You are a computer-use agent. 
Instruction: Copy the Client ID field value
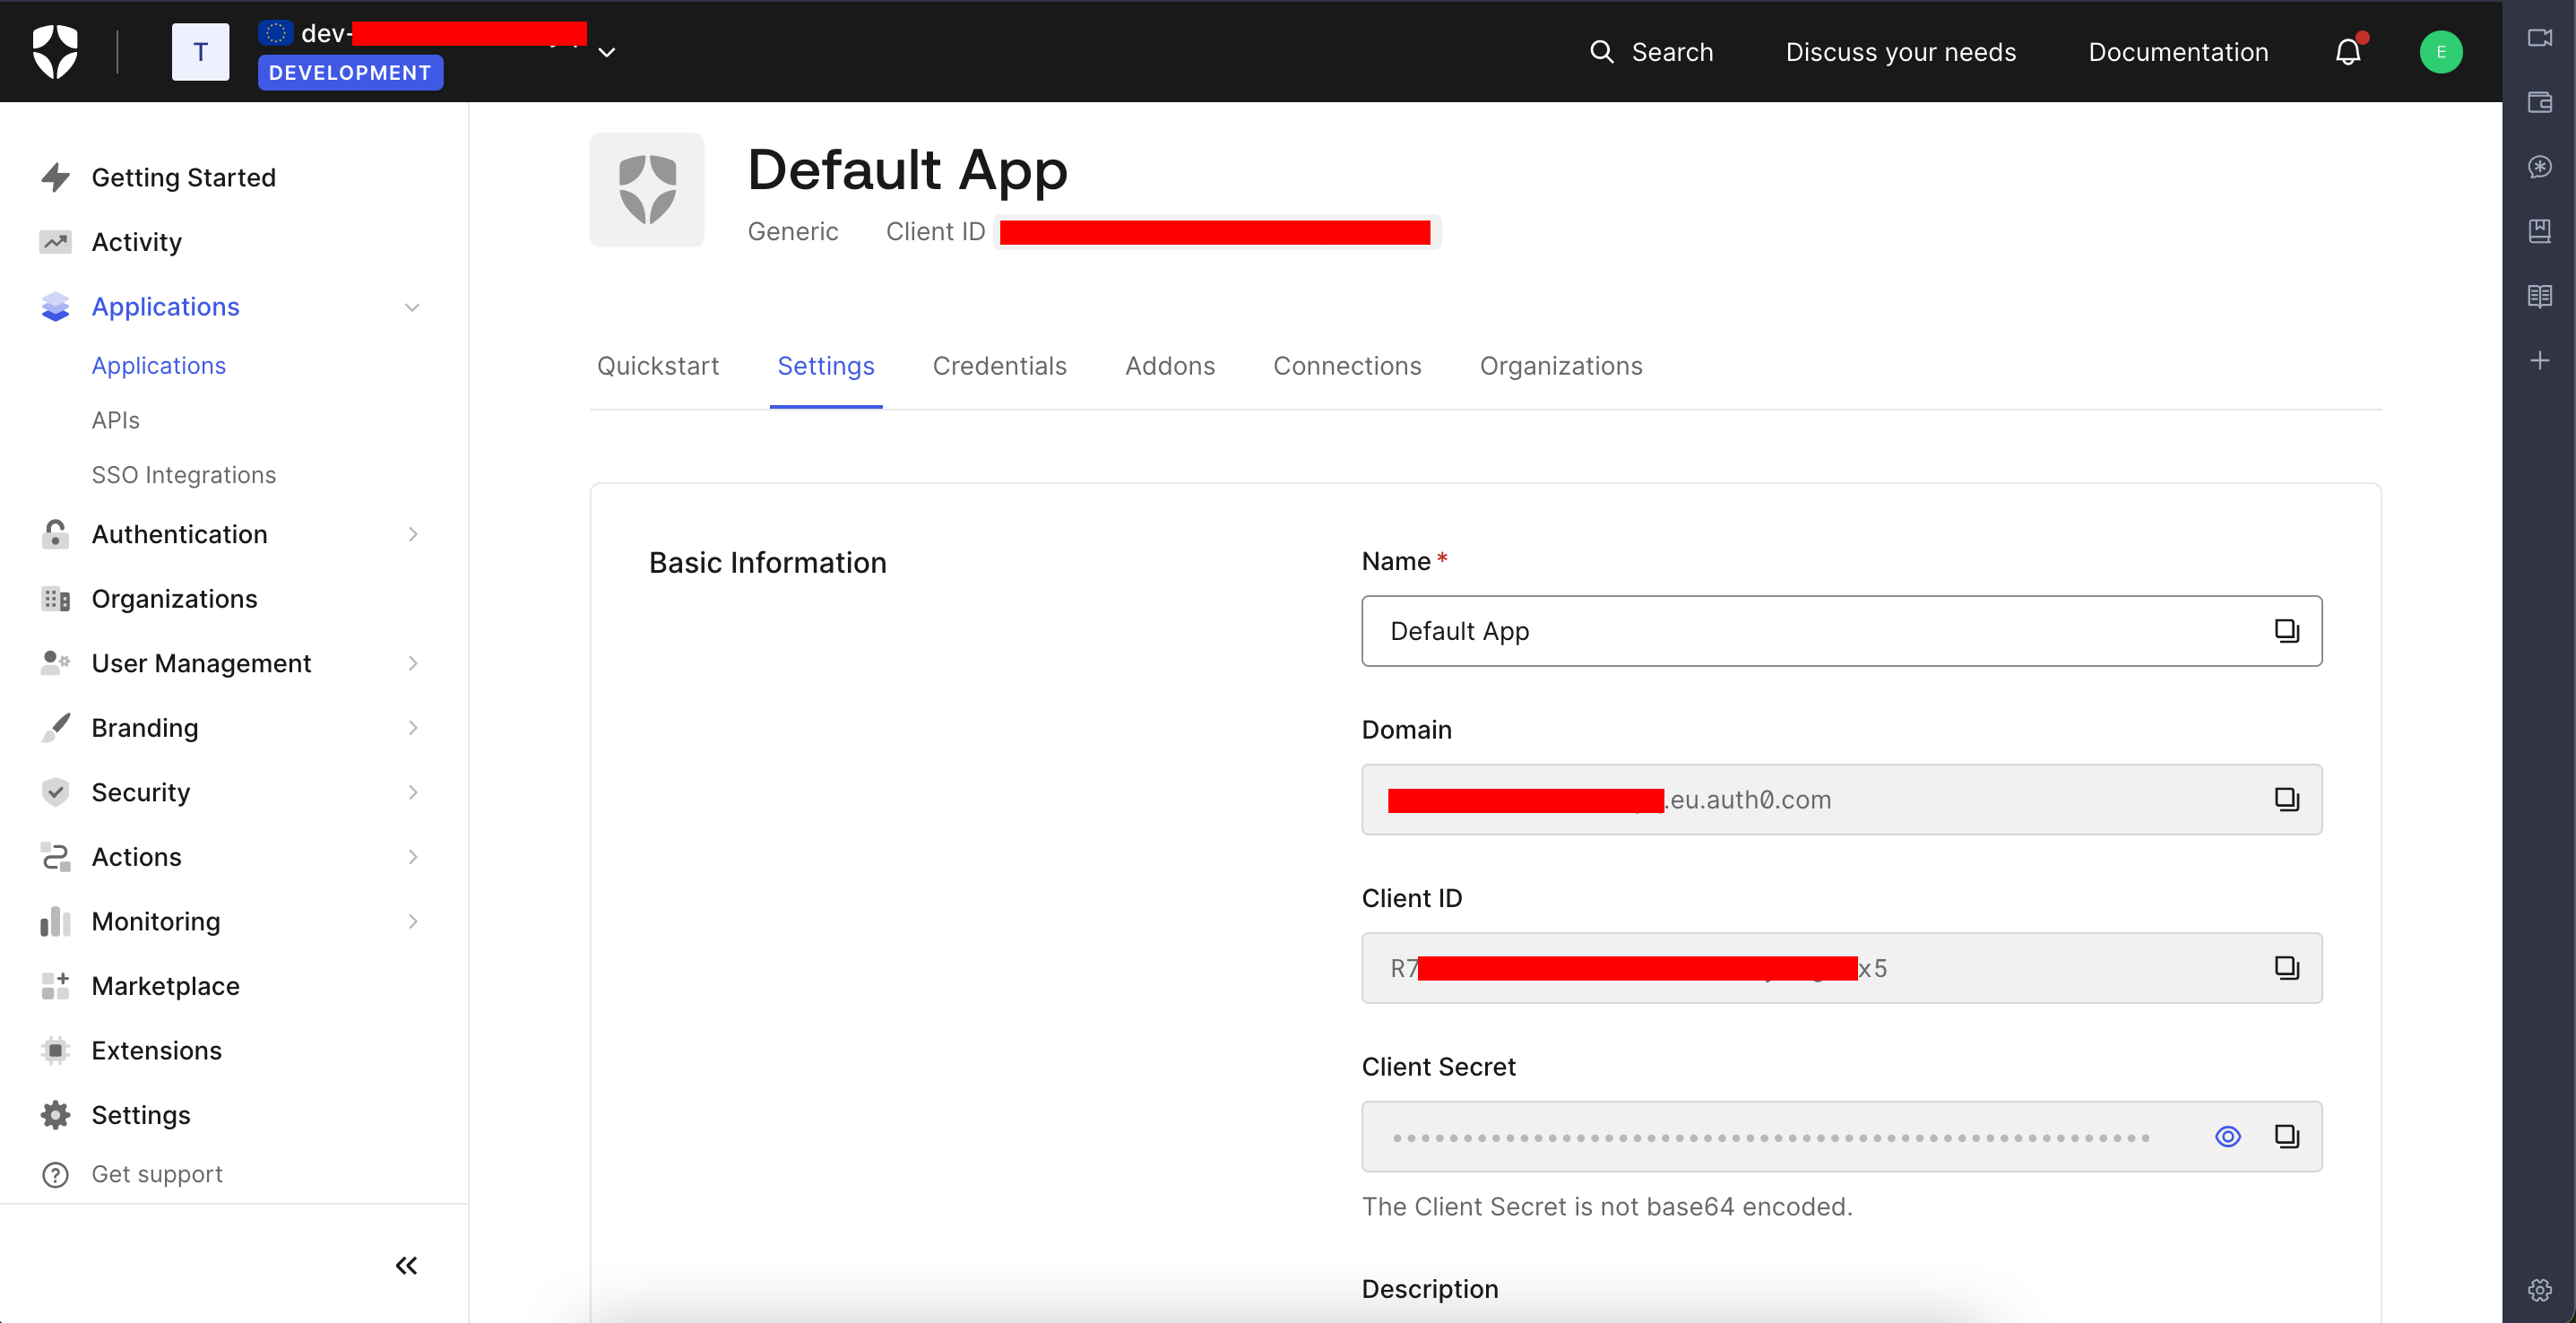2286,968
